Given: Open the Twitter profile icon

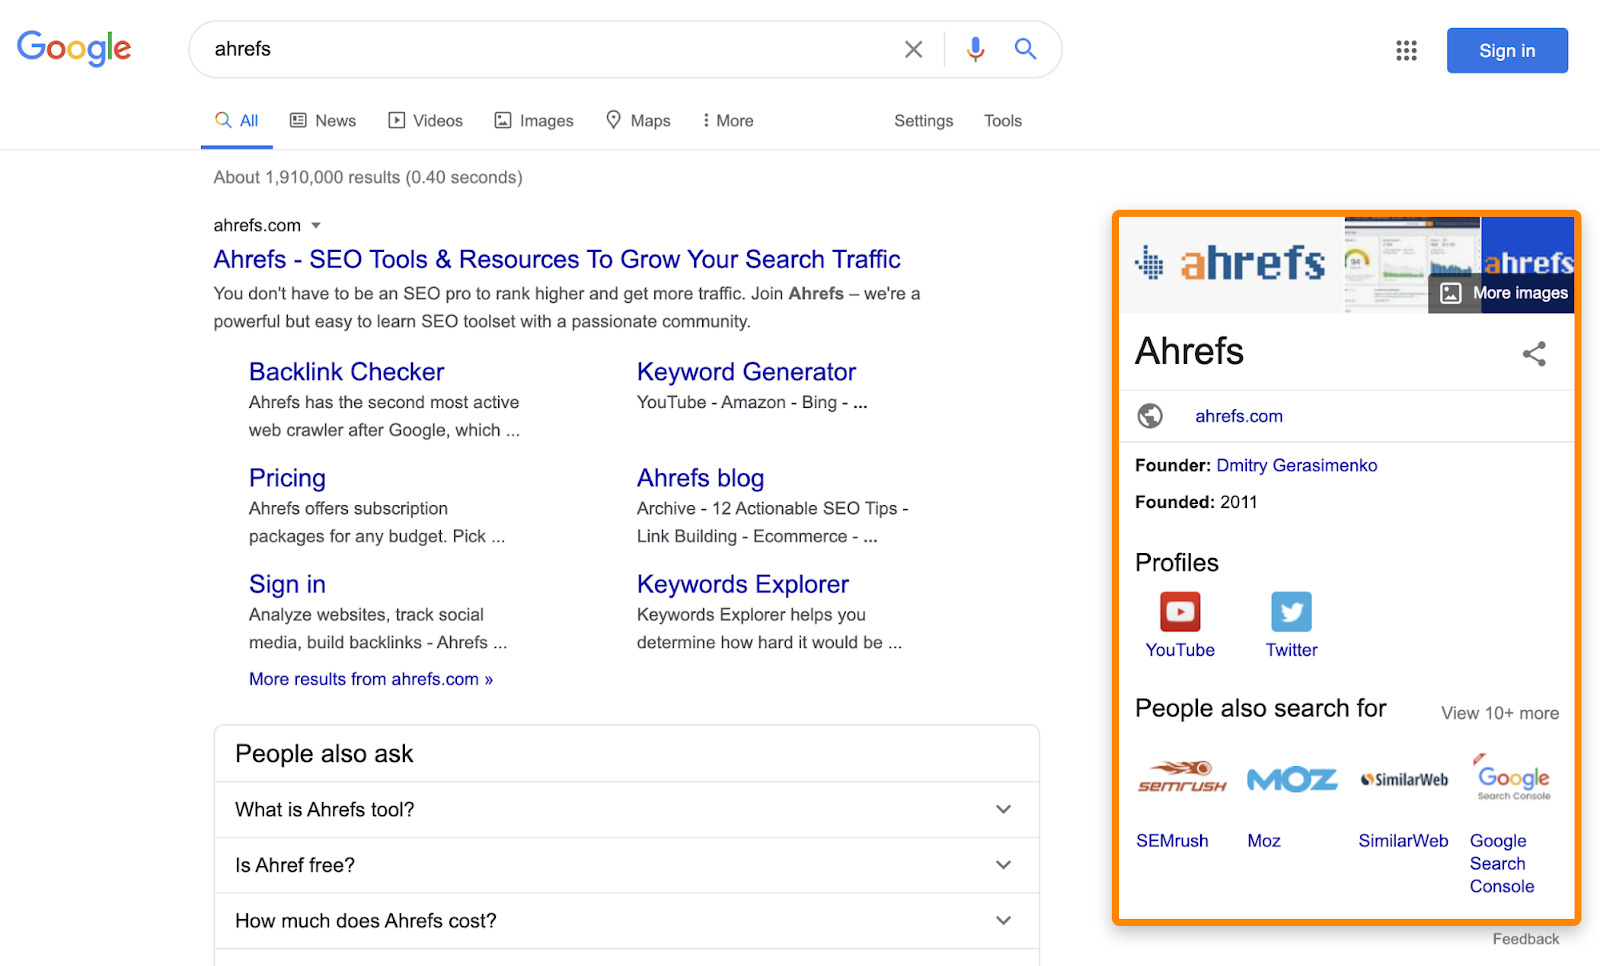Looking at the screenshot, I should pos(1291,611).
